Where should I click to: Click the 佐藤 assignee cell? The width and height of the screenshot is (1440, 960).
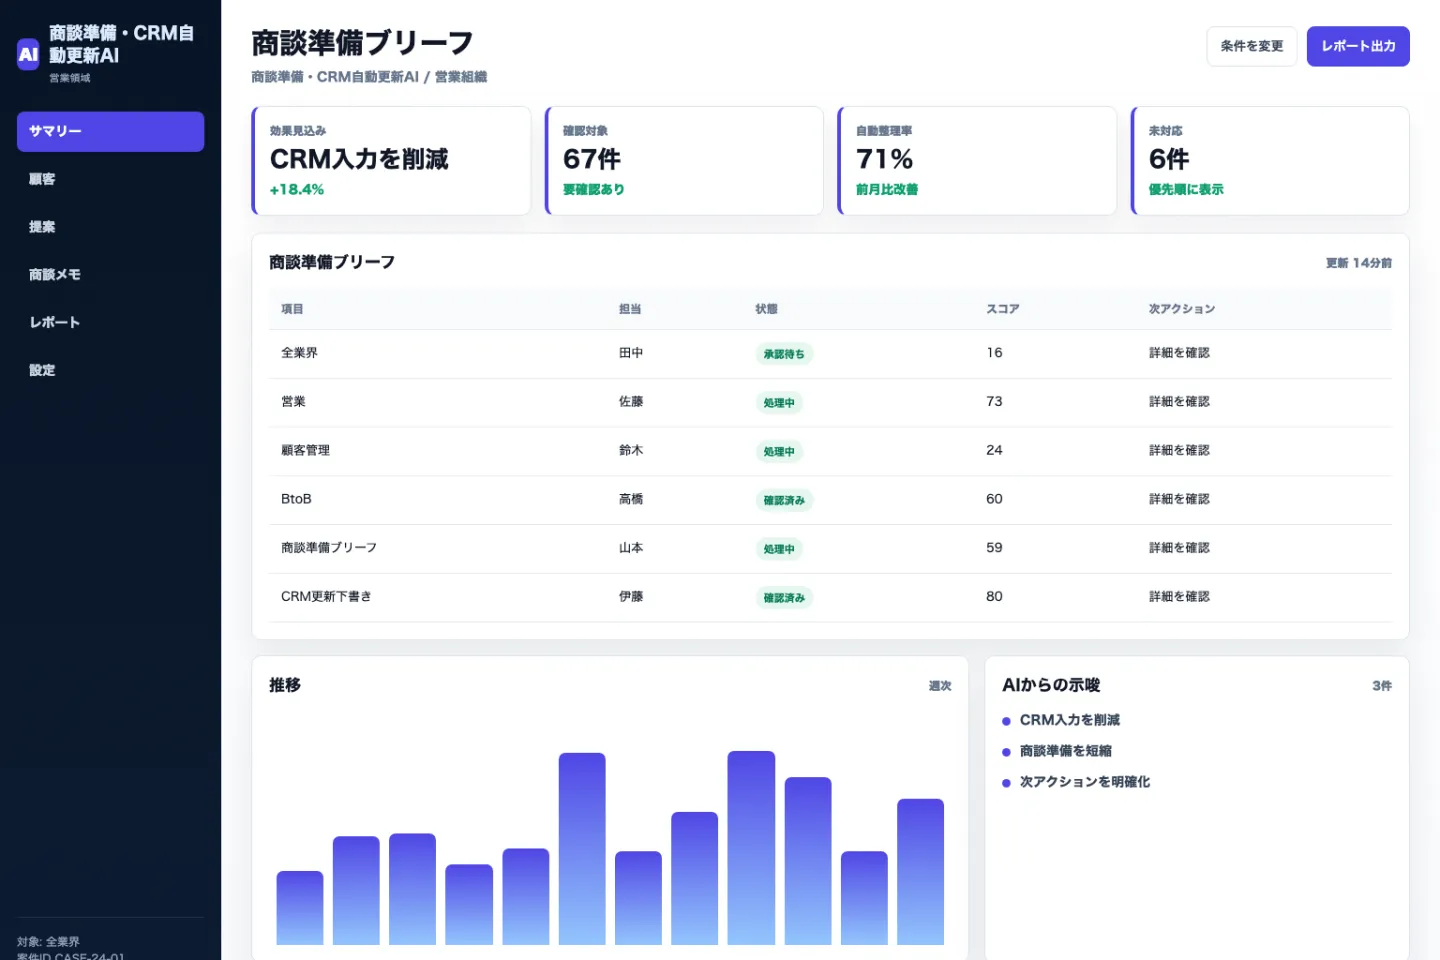(x=631, y=402)
